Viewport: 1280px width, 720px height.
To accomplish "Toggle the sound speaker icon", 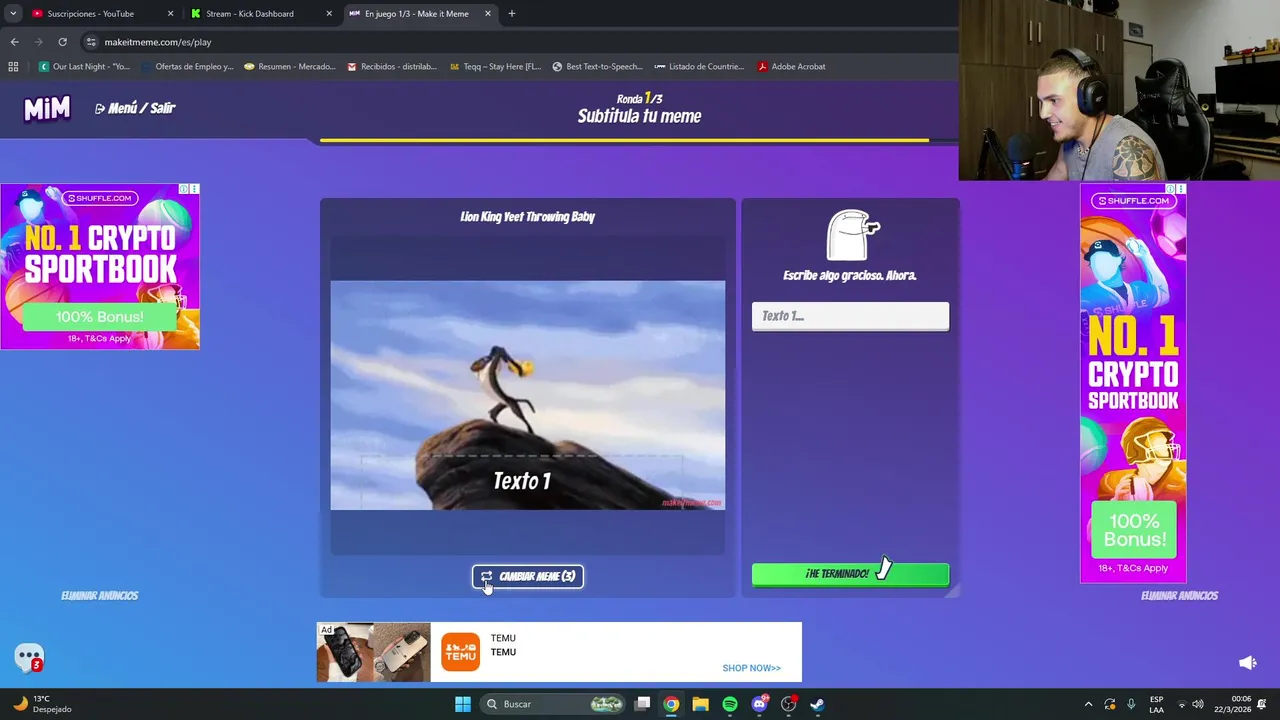I will [1247, 663].
